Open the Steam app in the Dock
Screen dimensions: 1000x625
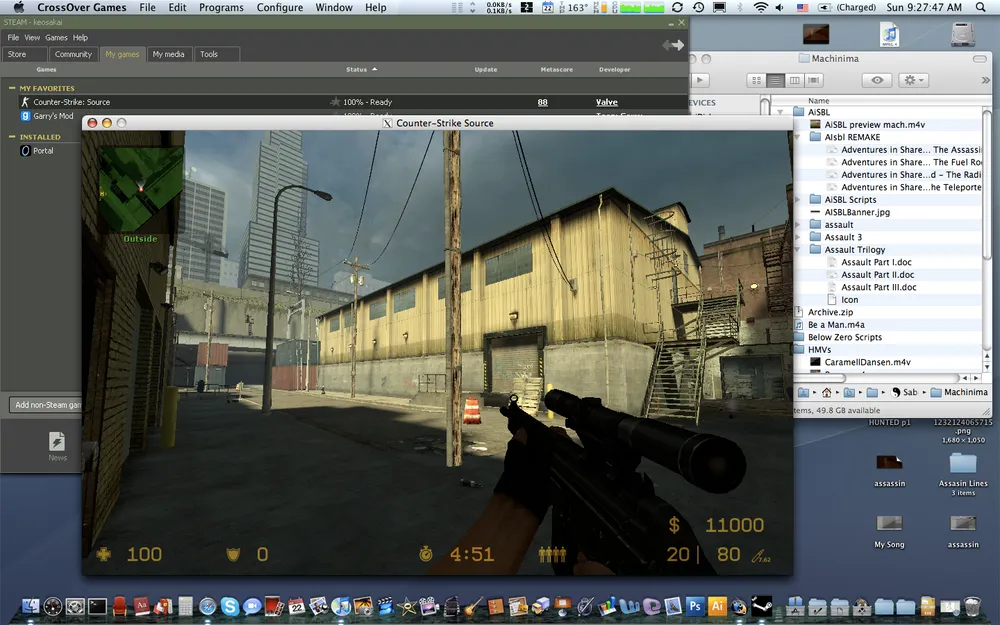(x=761, y=605)
